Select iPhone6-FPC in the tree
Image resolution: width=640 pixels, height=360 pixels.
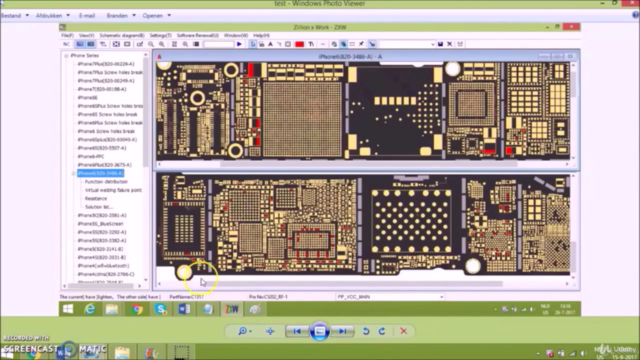pyautogui.click(x=91, y=156)
